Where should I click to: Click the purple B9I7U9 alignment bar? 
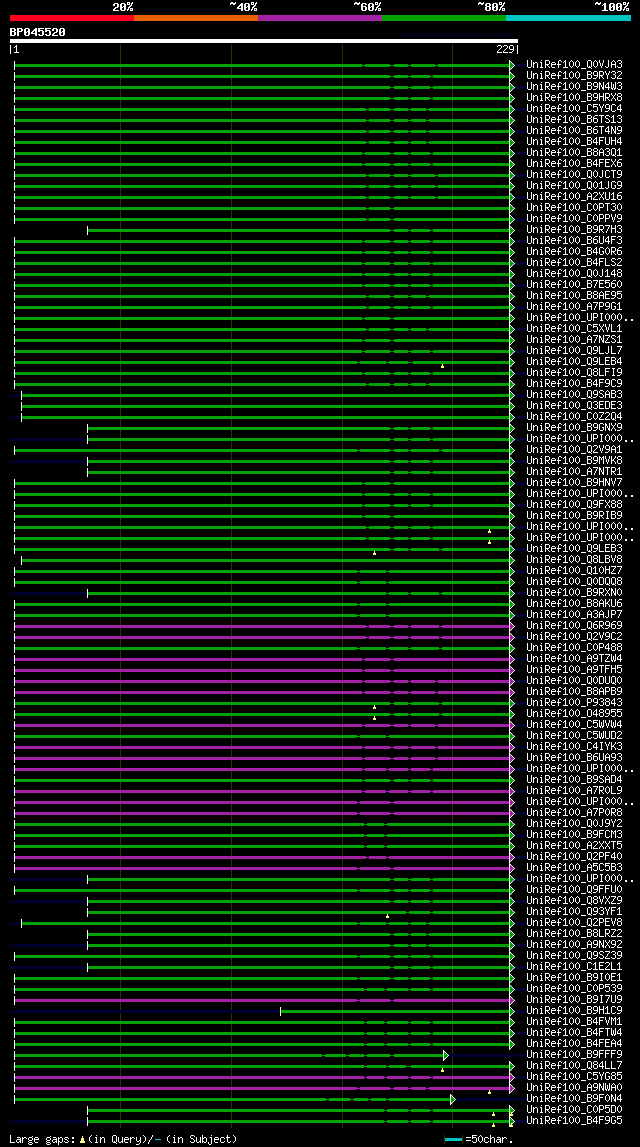point(262,1000)
